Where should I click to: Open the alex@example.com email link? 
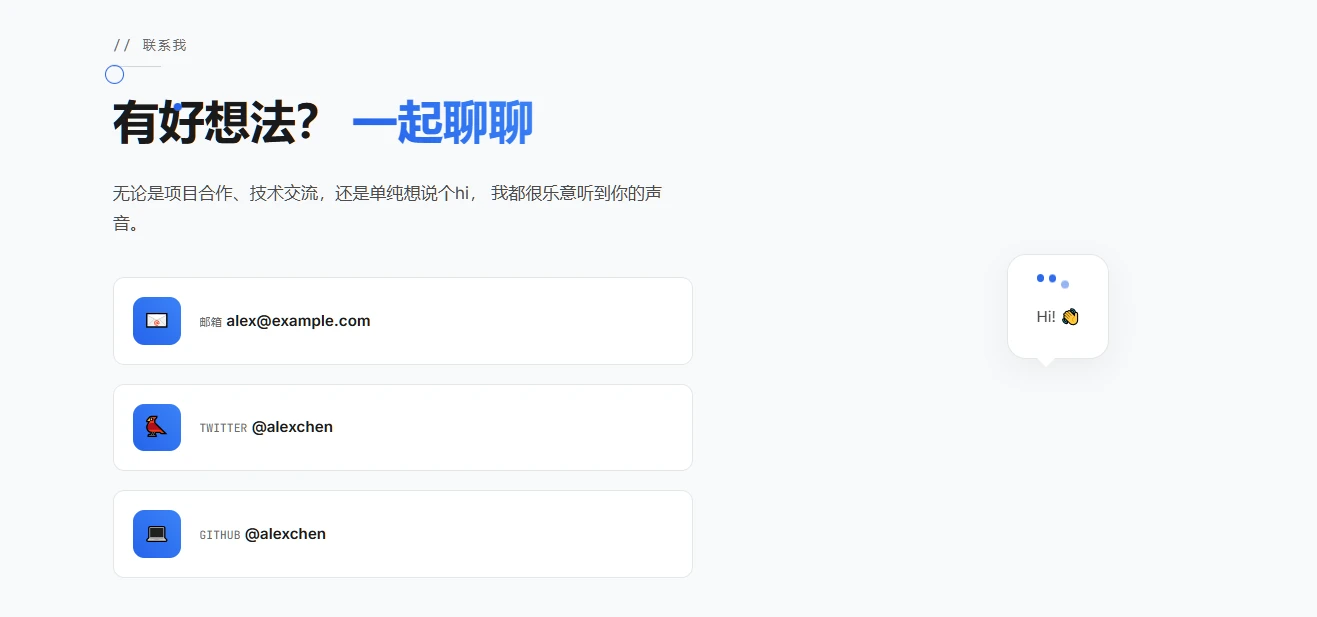coord(298,321)
